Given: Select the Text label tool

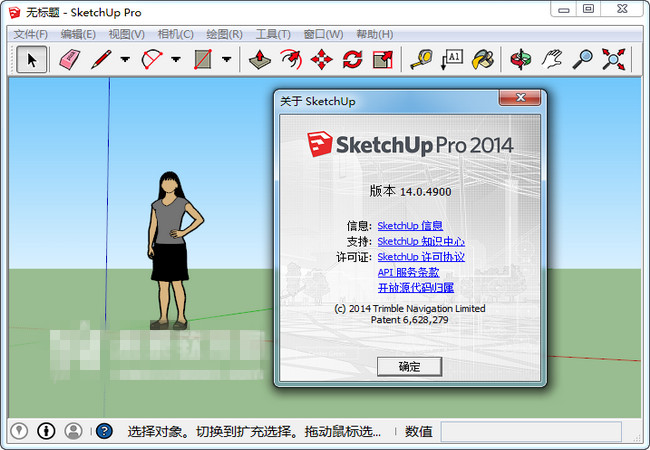Looking at the screenshot, I should pyautogui.click(x=451, y=60).
